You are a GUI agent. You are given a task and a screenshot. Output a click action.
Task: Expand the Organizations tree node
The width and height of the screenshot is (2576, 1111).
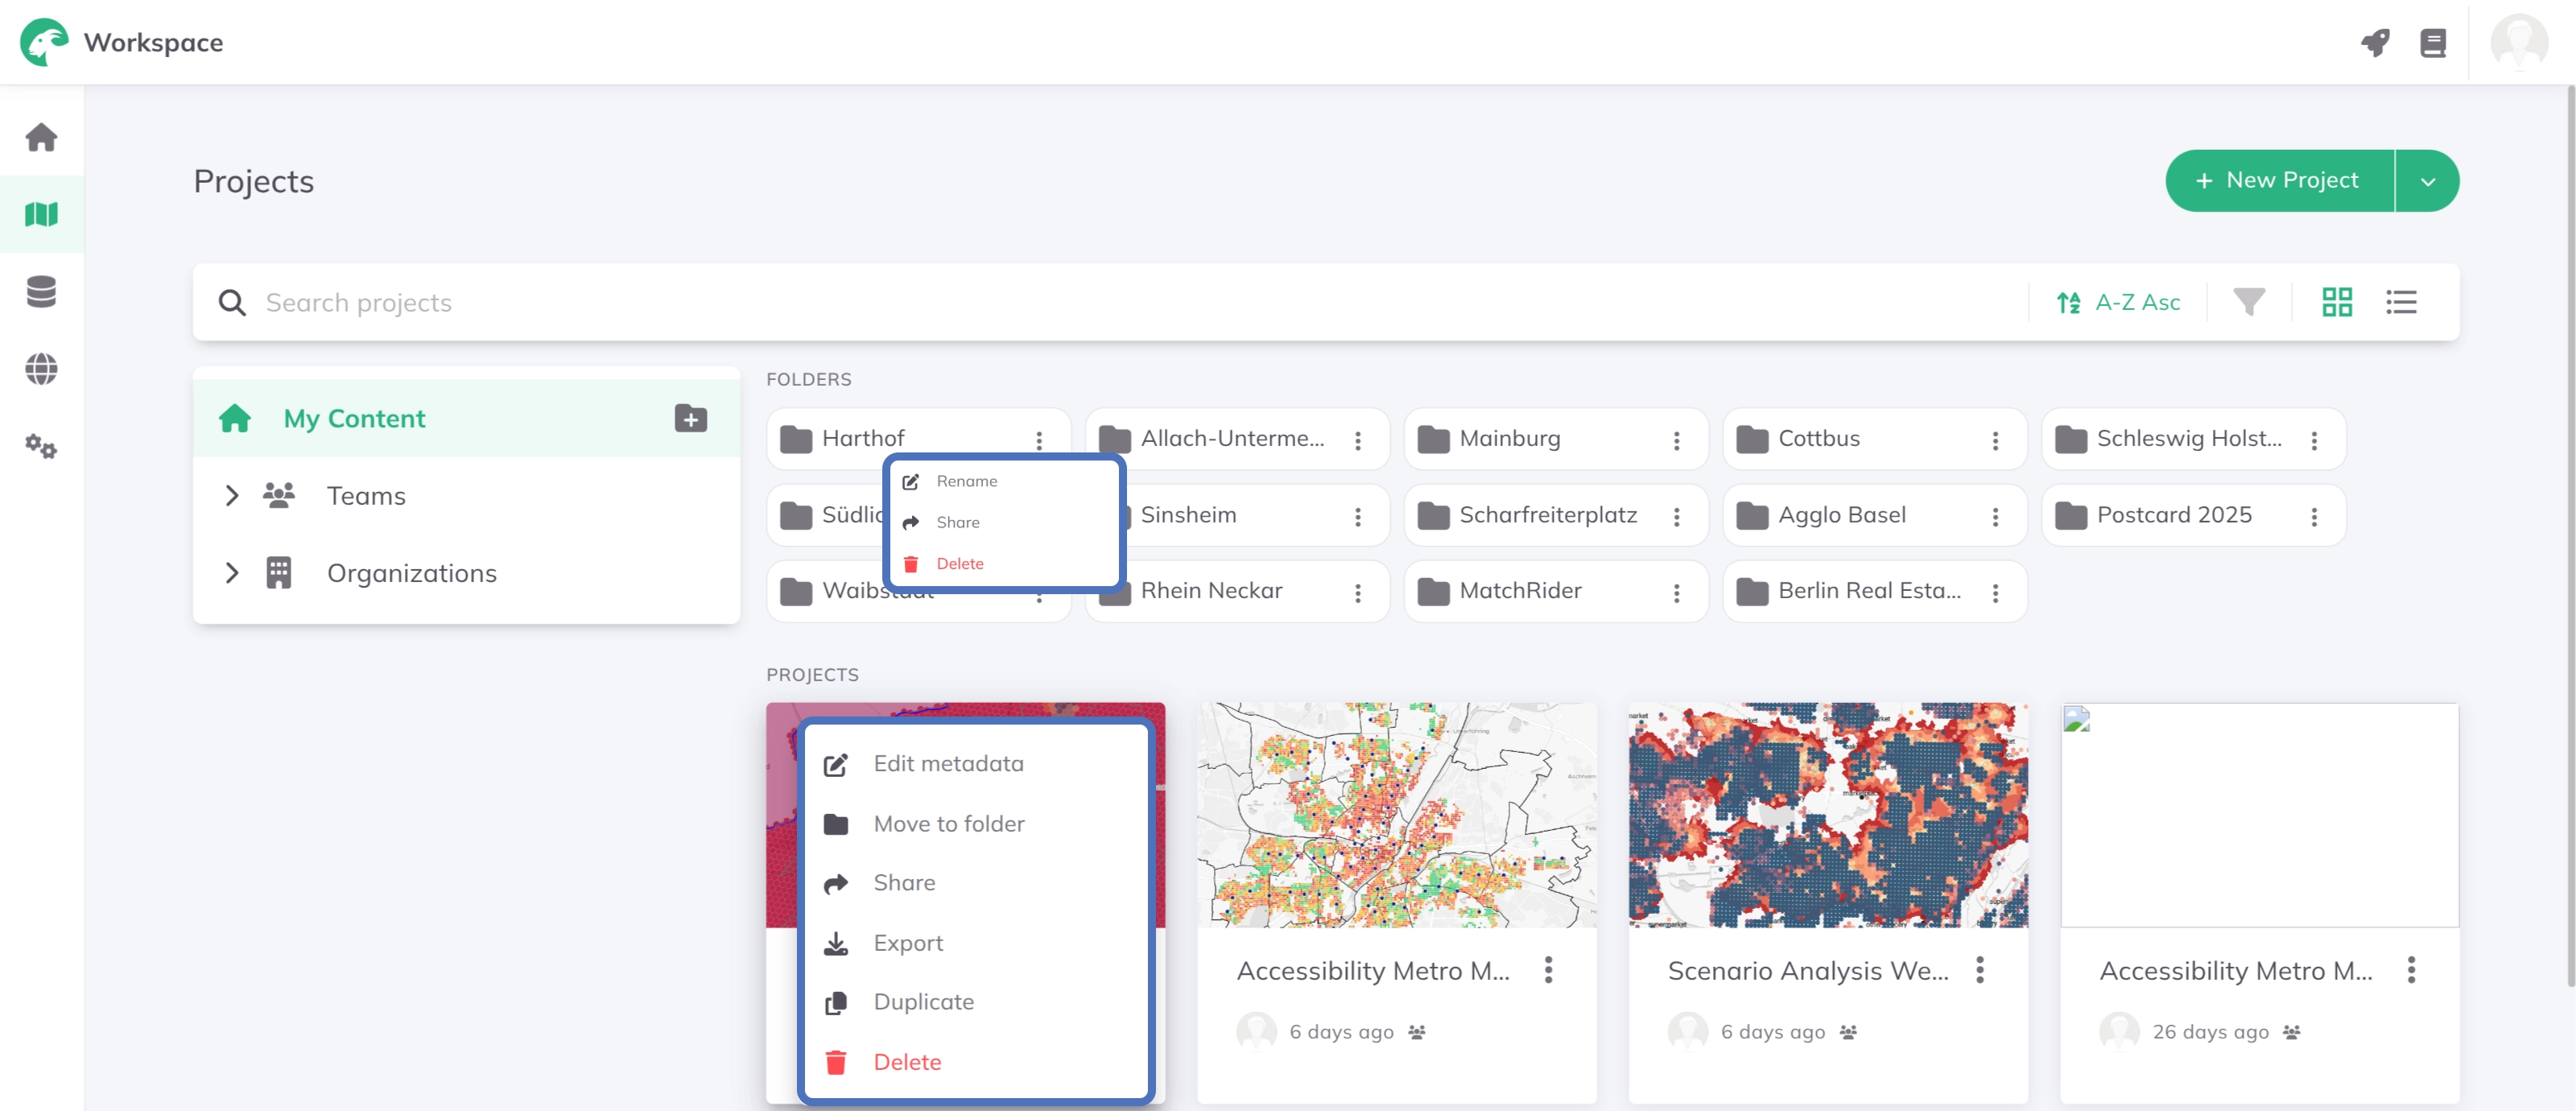[x=232, y=573]
